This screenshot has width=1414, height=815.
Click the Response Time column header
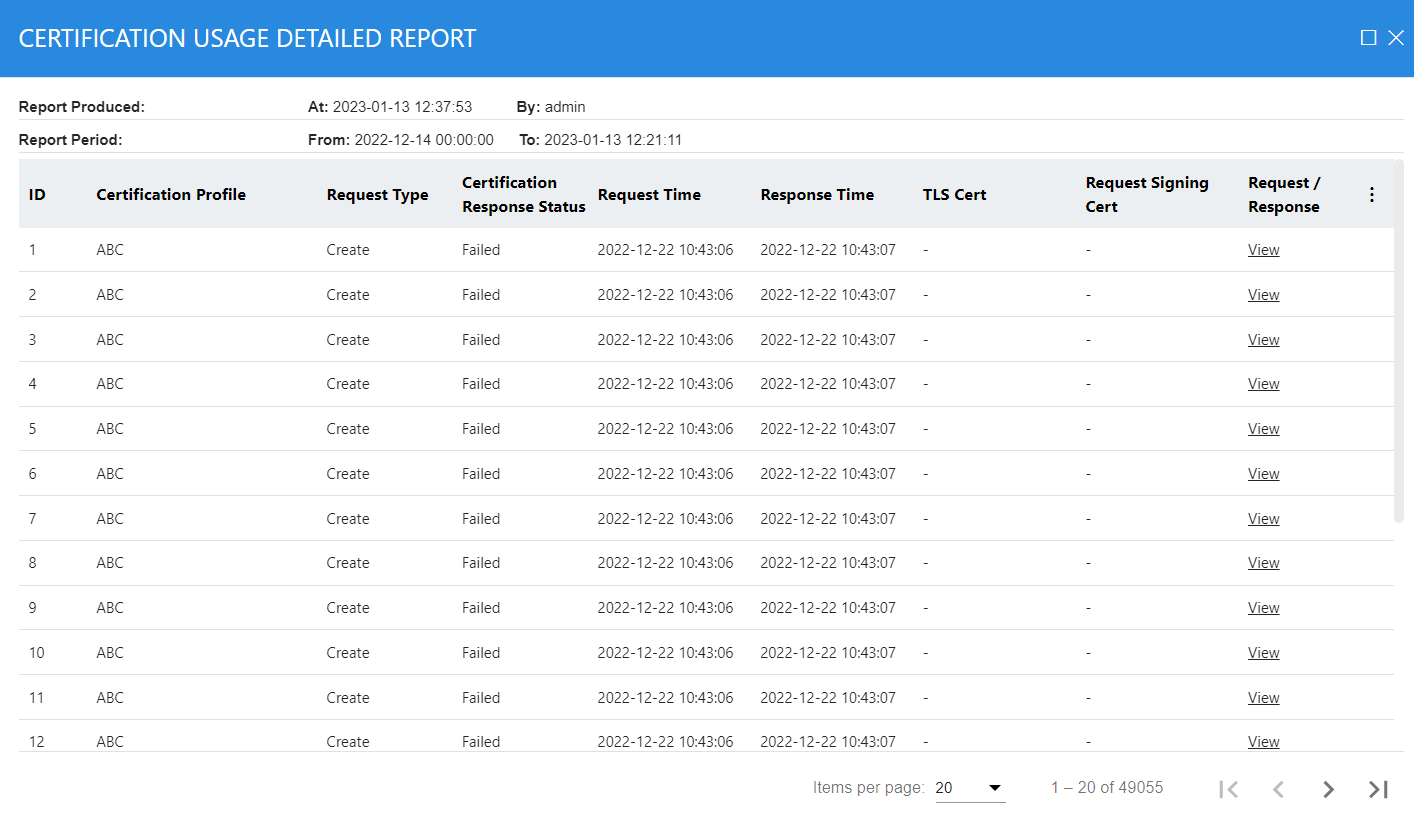click(x=817, y=195)
